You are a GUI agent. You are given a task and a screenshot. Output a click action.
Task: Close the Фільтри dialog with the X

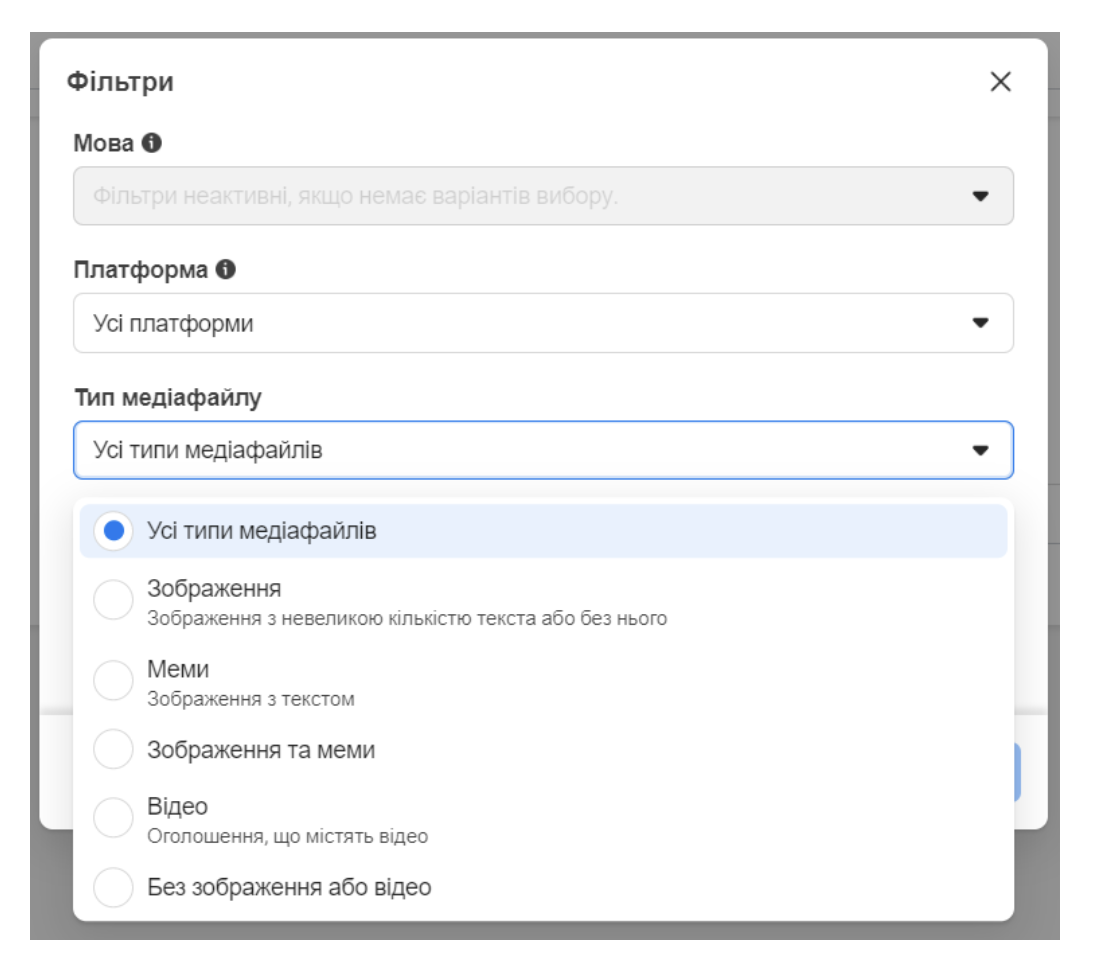click(1000, 82)
